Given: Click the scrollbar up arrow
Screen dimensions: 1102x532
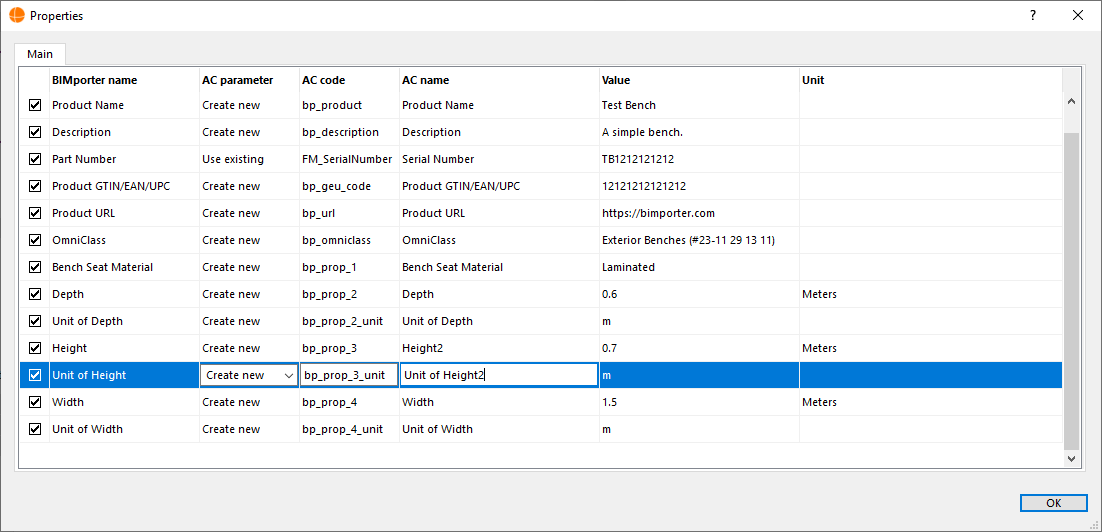Looking at the screenshot, I should point(1071,101).
